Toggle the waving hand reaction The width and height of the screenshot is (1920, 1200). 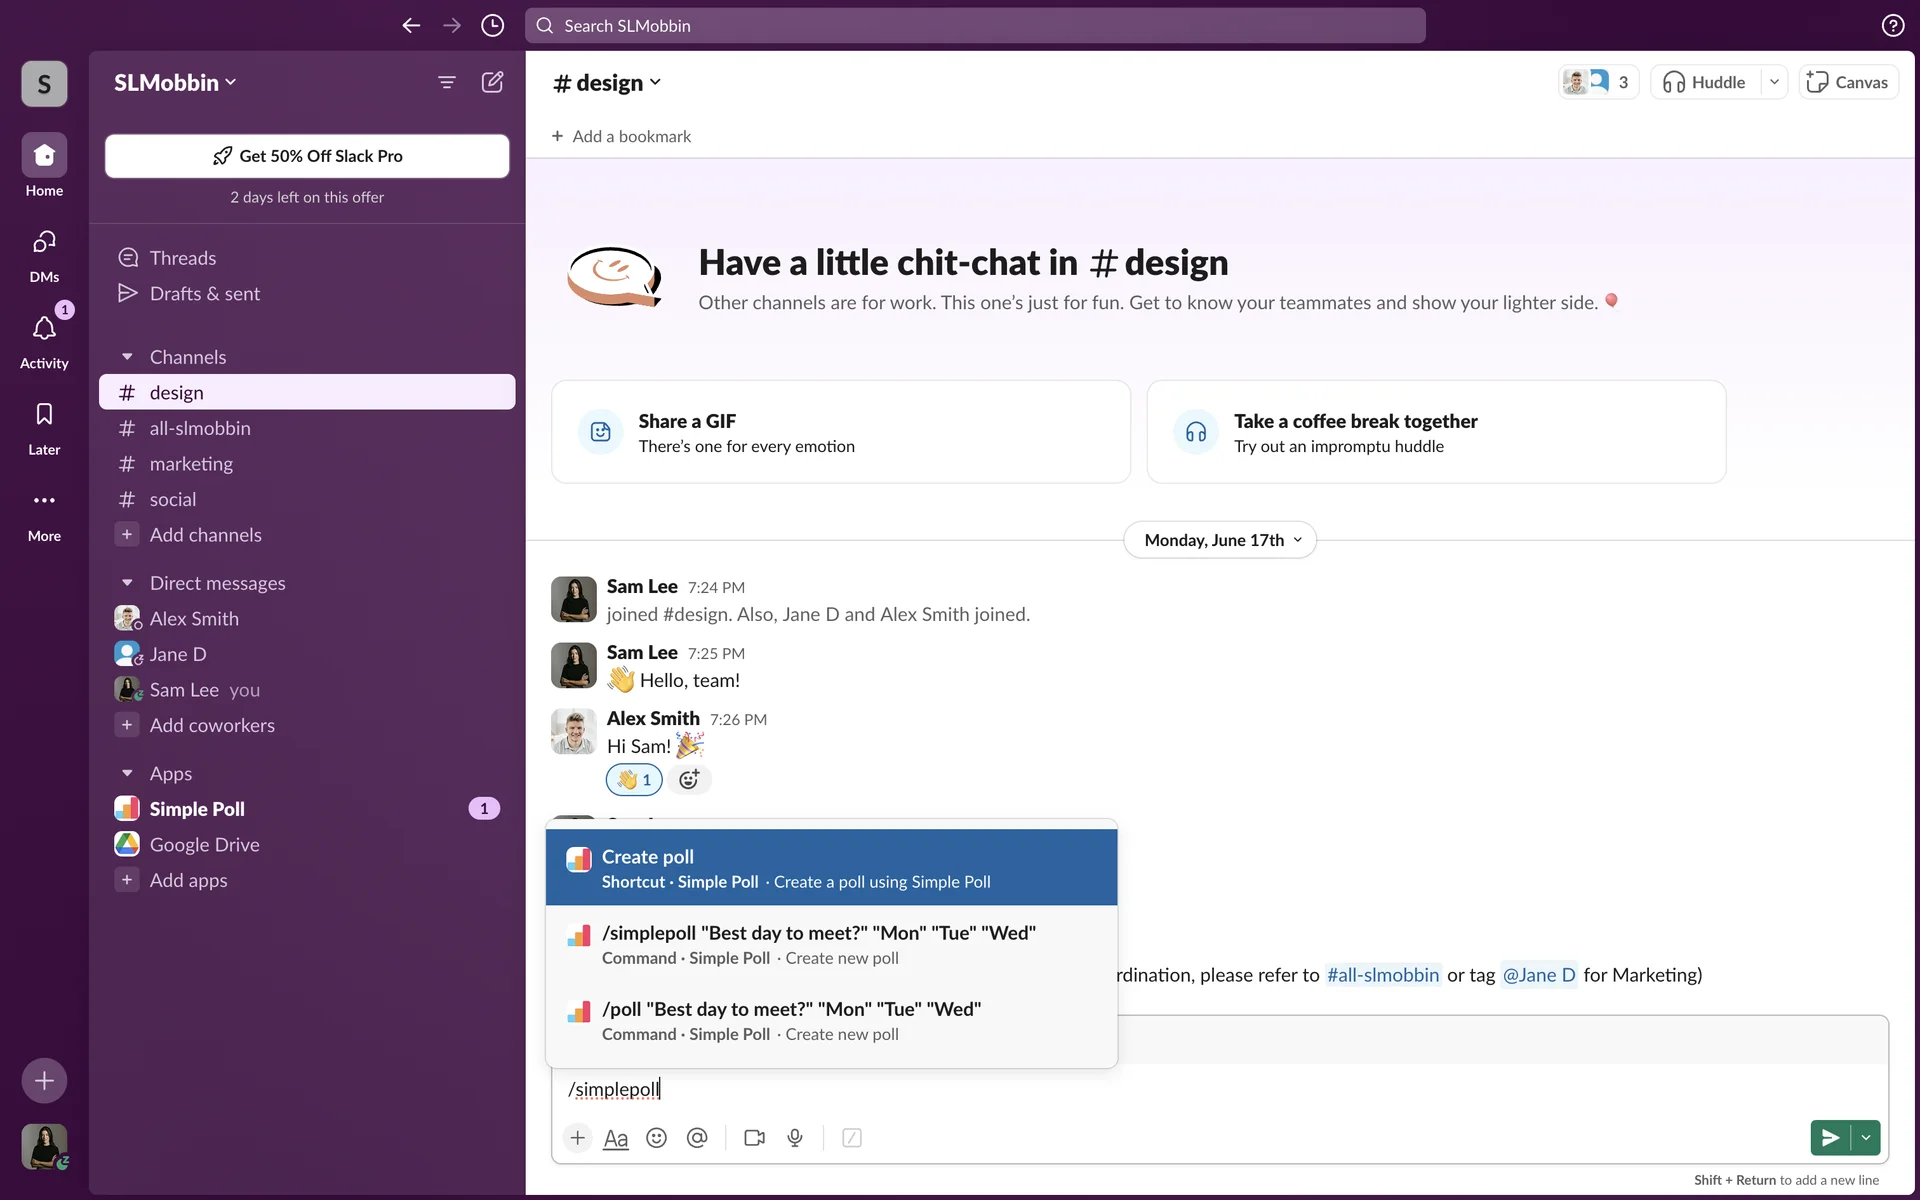click(x=634, y=780)
